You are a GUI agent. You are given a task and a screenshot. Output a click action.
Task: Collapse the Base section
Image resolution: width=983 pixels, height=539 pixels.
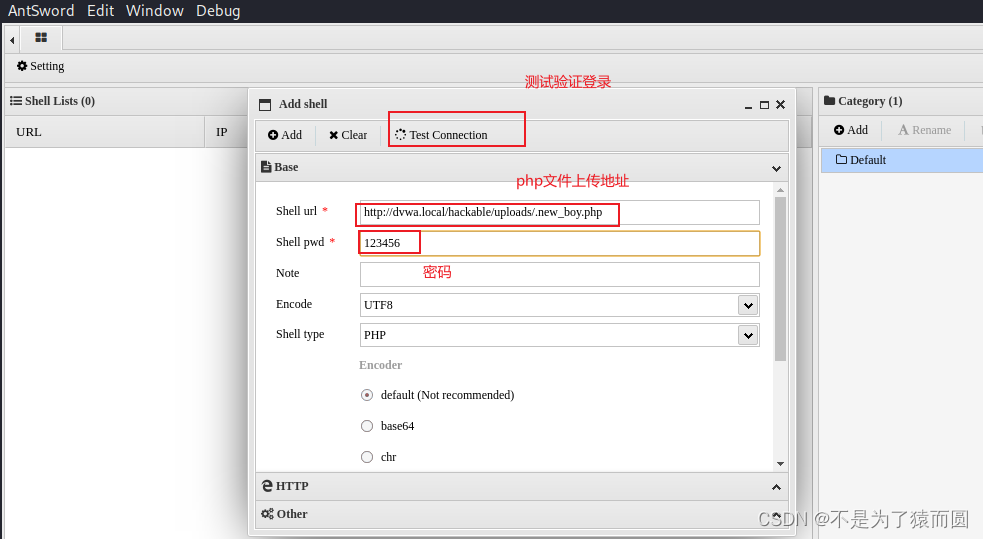(776, 168)
